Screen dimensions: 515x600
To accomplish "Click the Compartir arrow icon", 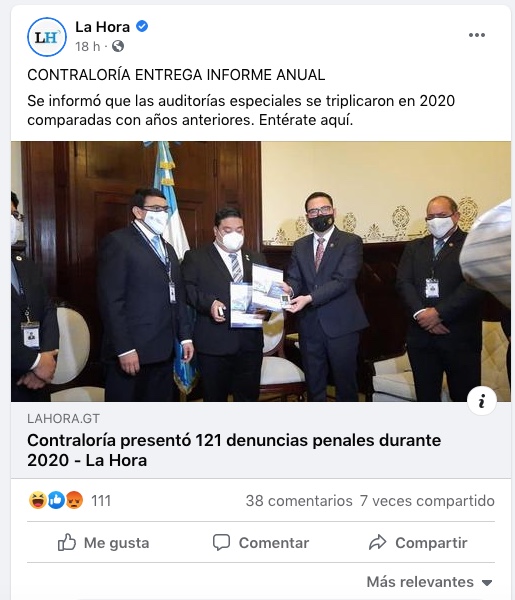I will (377, 542).
